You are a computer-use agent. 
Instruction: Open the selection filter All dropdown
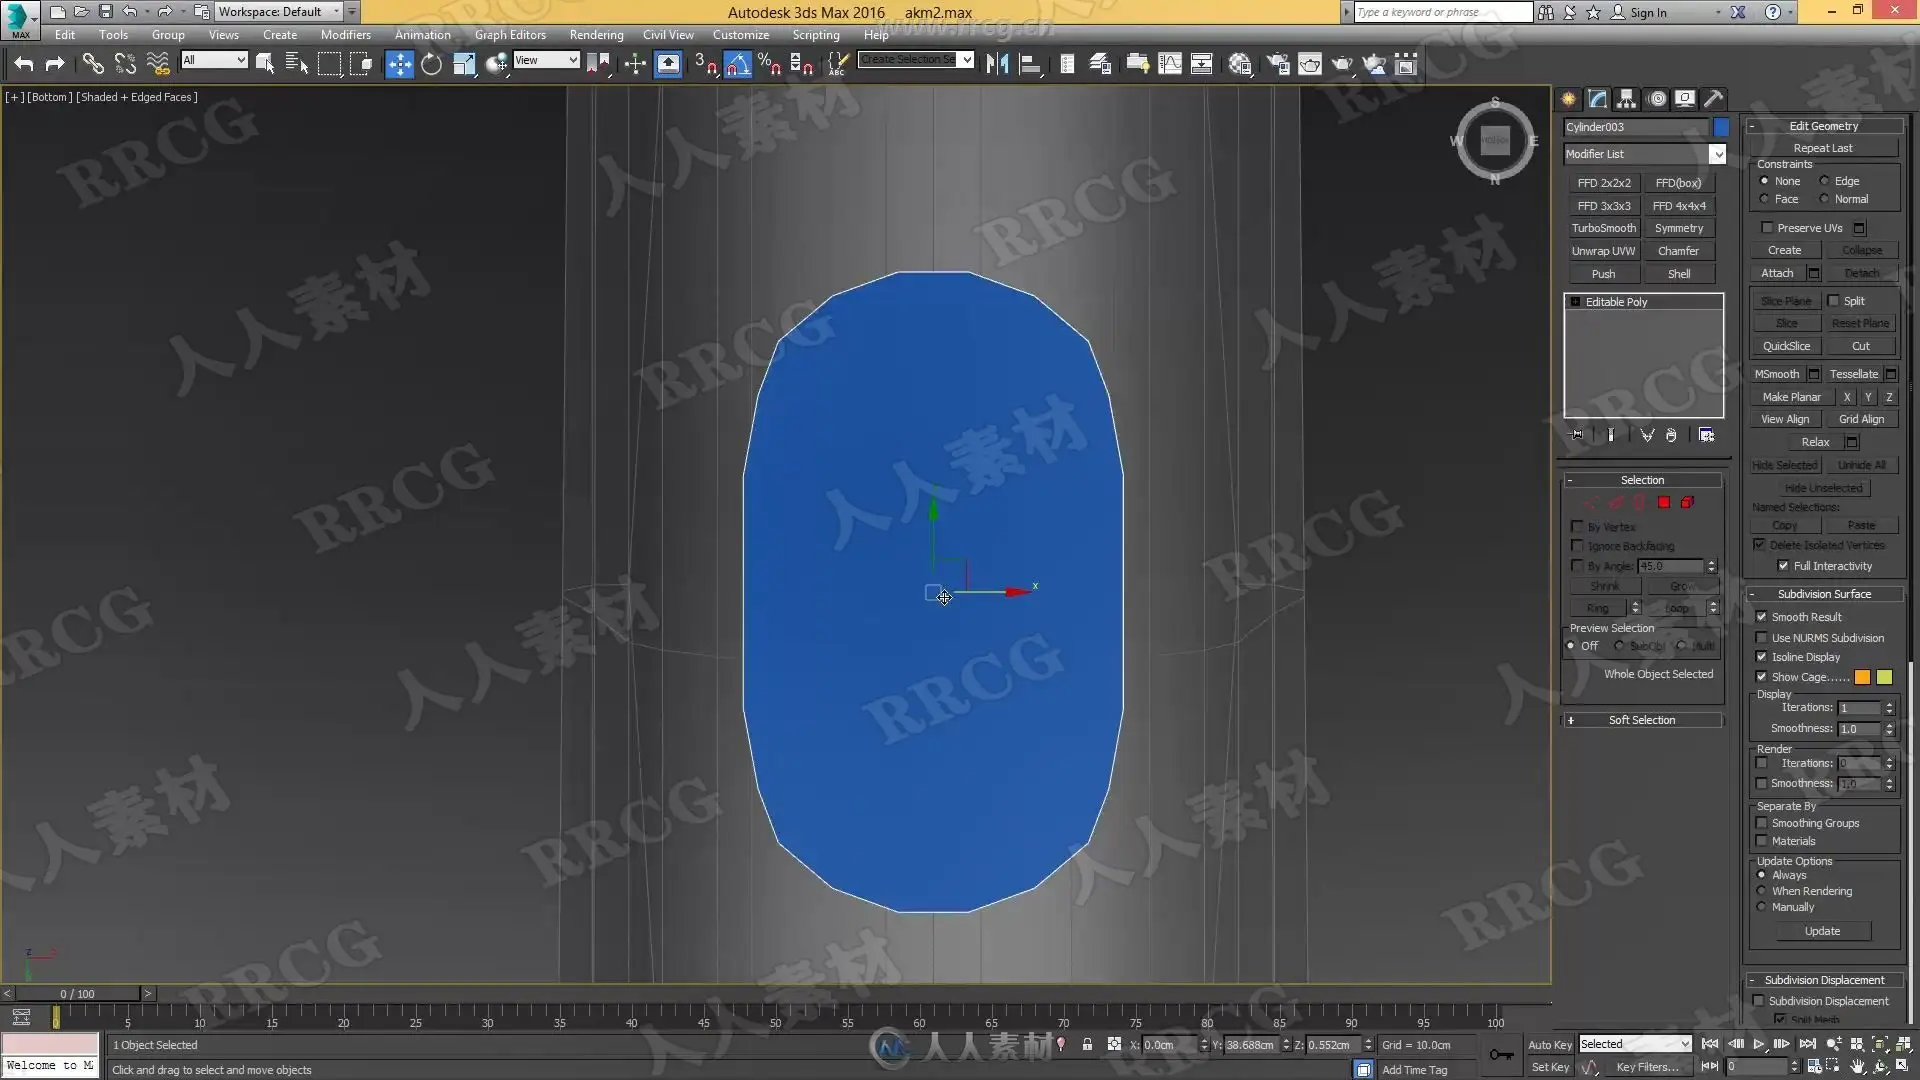pos(214,60)
